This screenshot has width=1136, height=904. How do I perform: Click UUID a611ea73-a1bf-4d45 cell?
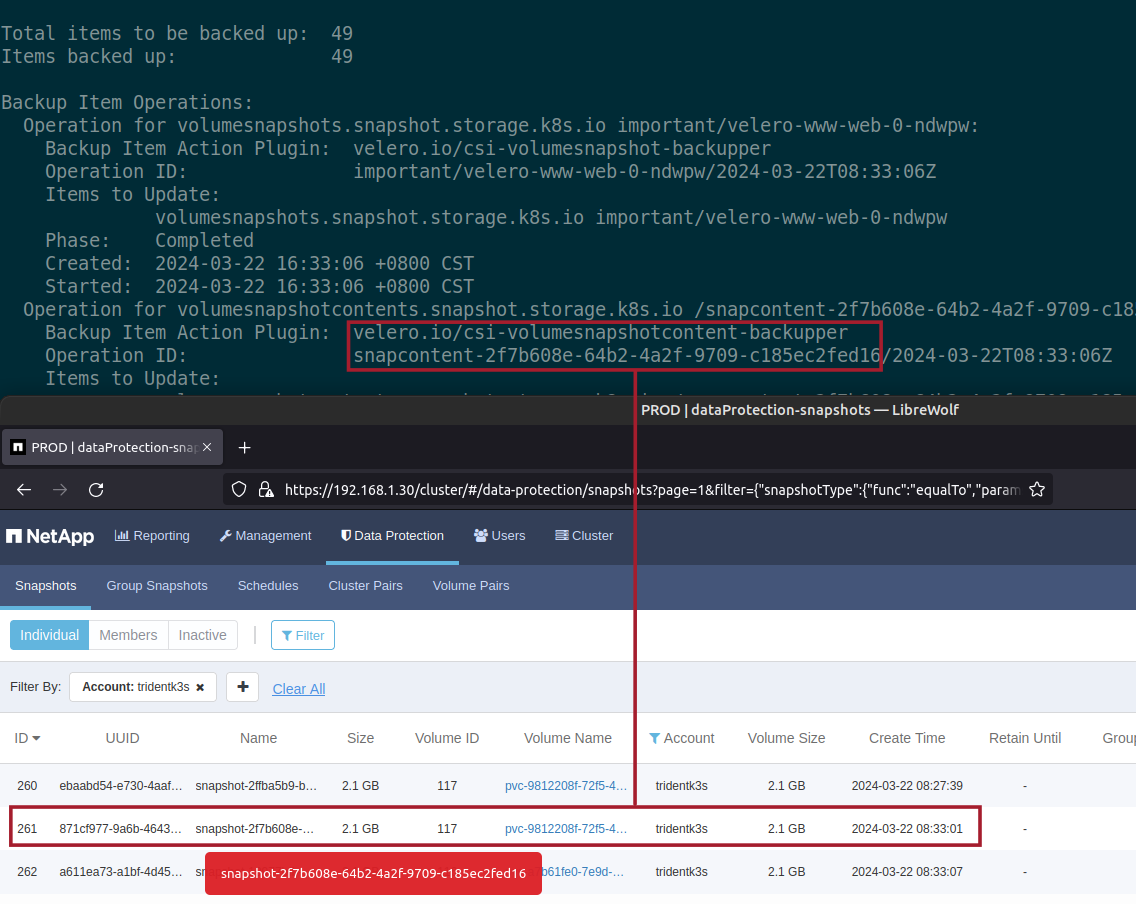121,872
